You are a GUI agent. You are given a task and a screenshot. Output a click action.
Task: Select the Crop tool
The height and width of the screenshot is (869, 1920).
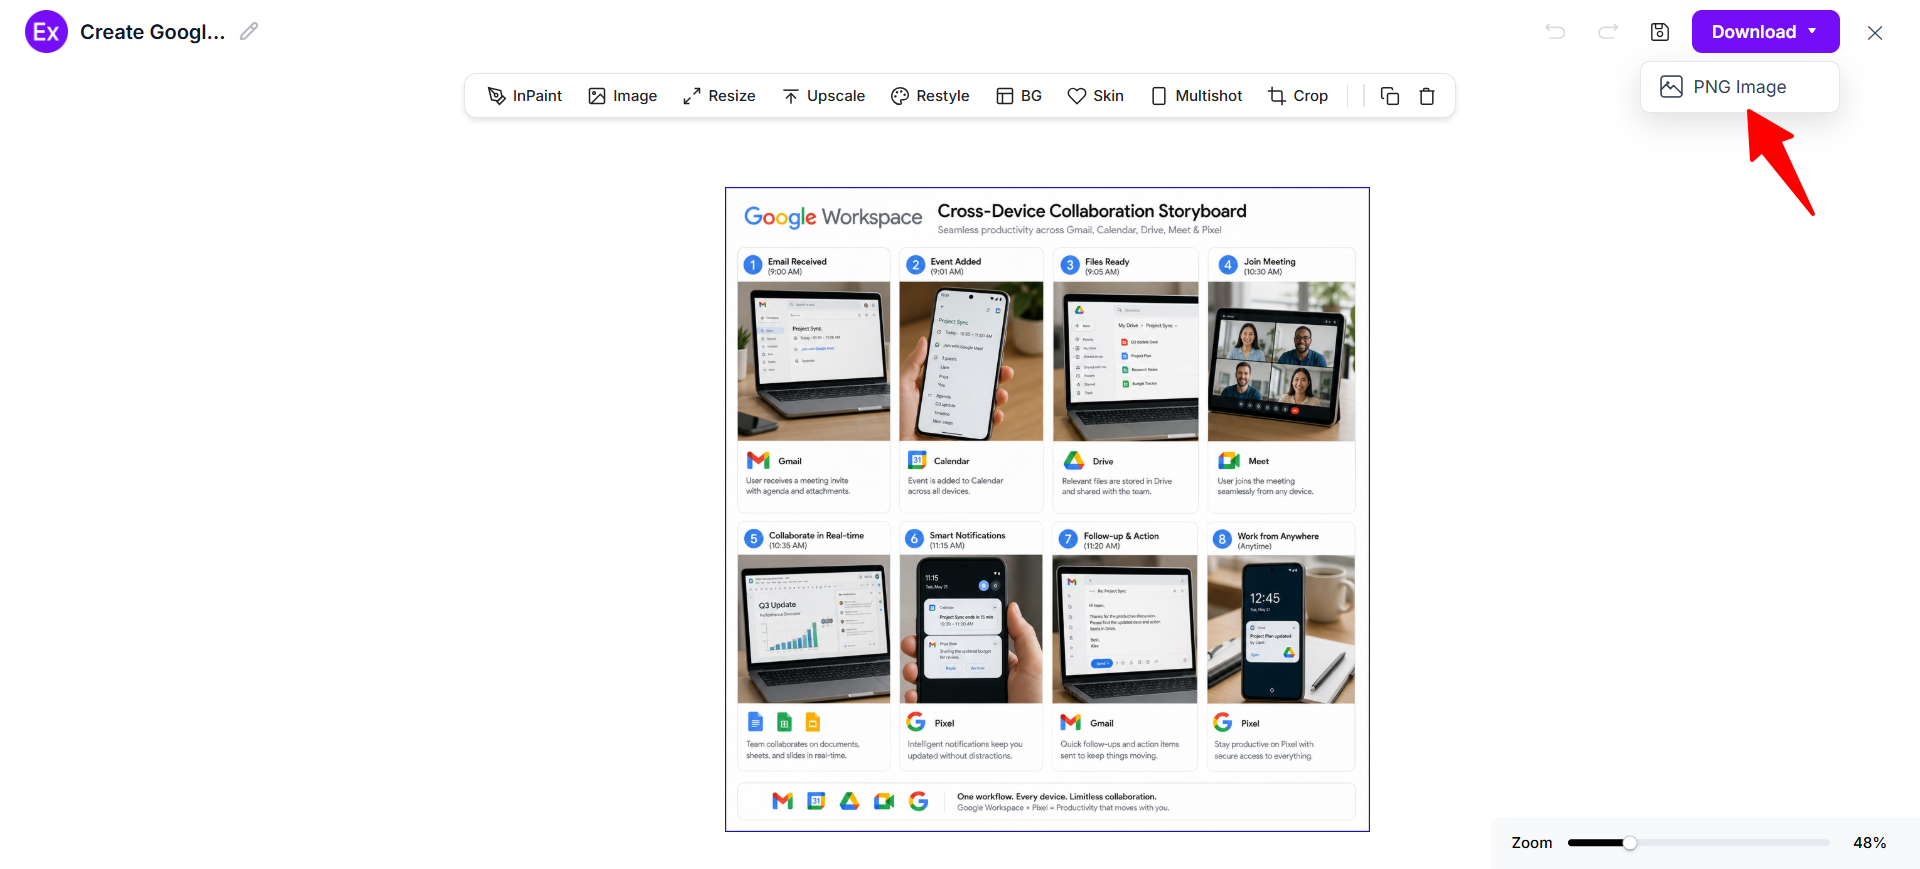1298,96
